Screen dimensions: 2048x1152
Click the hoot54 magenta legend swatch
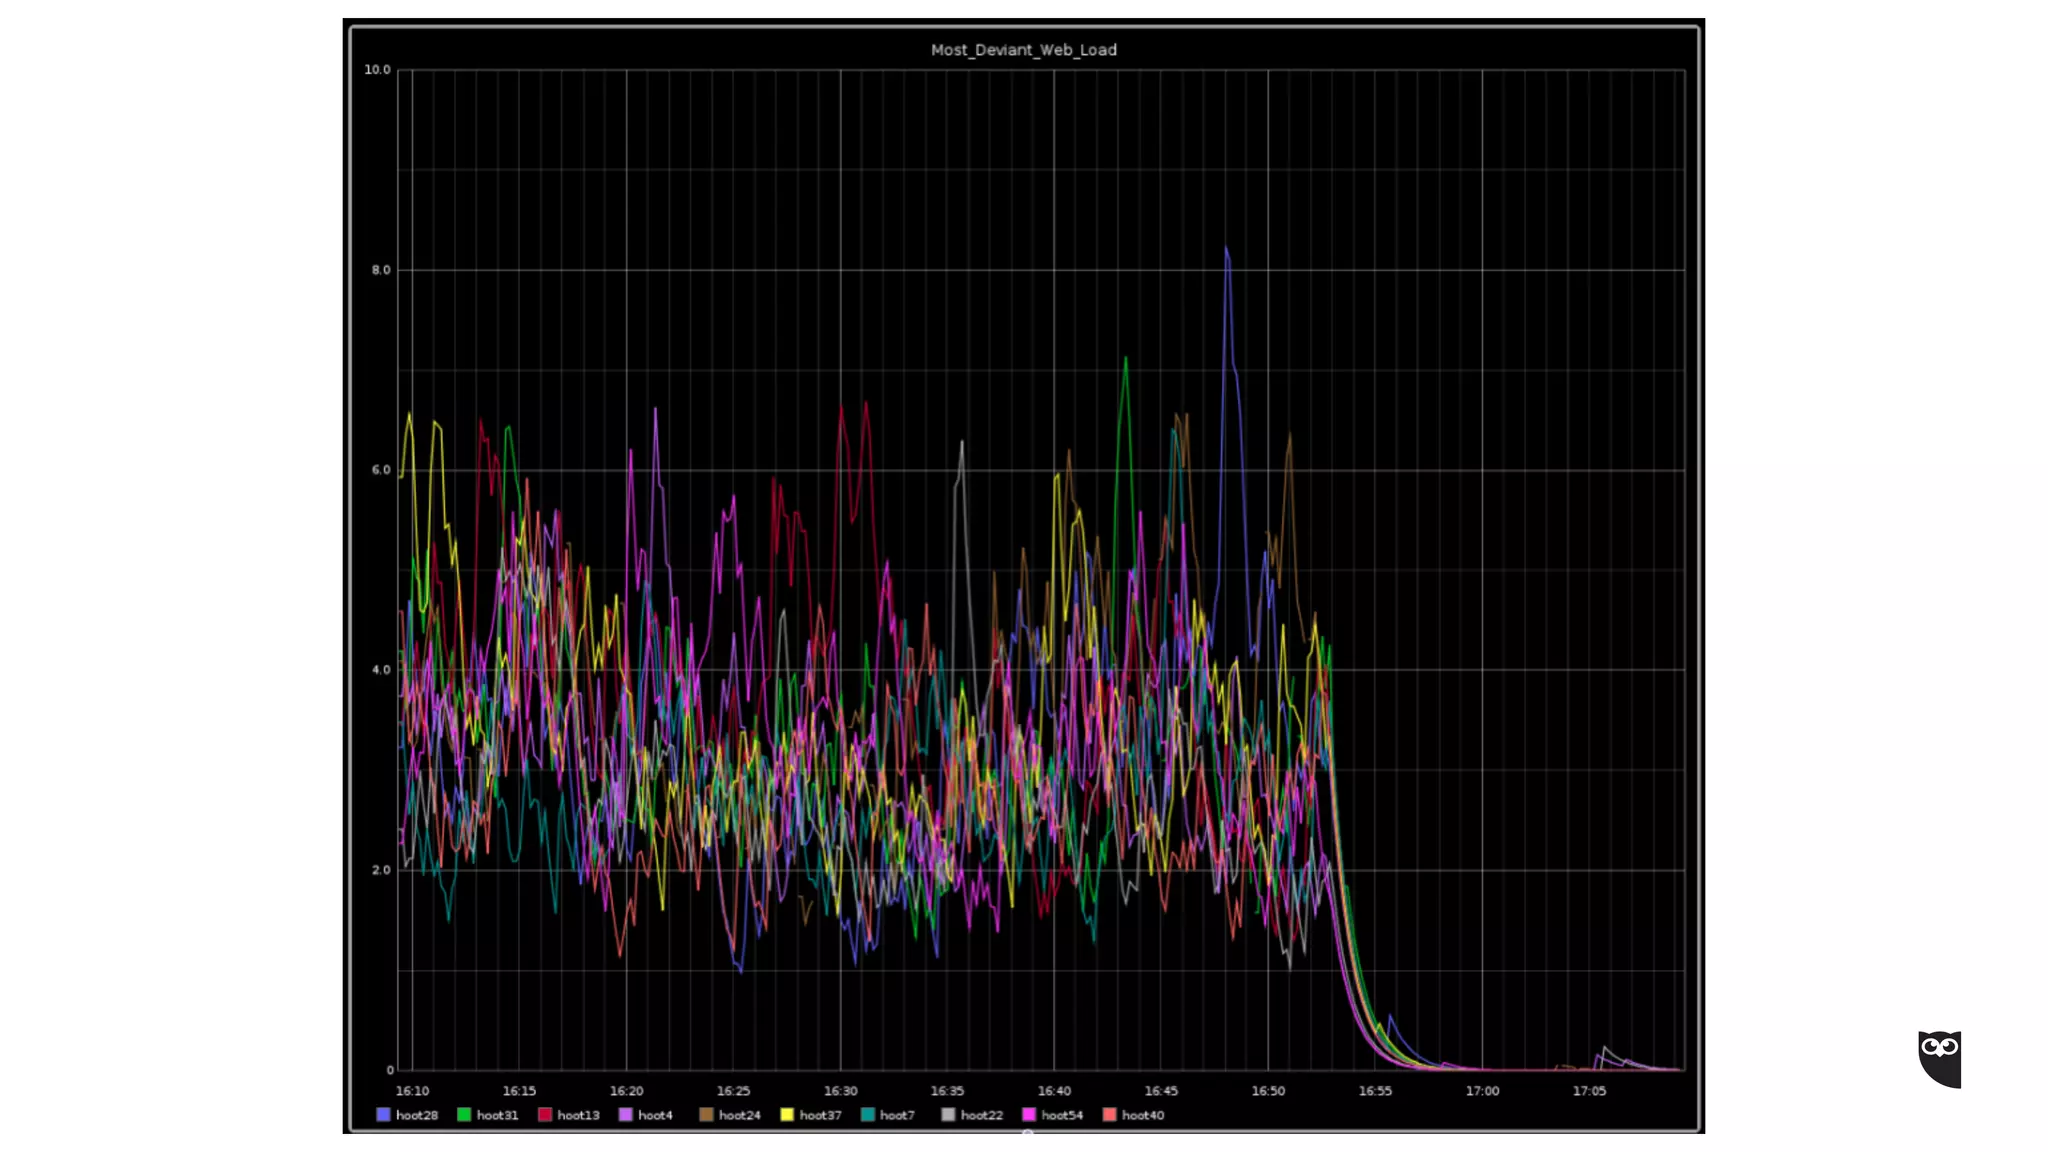click(x=1029, y=1114)
